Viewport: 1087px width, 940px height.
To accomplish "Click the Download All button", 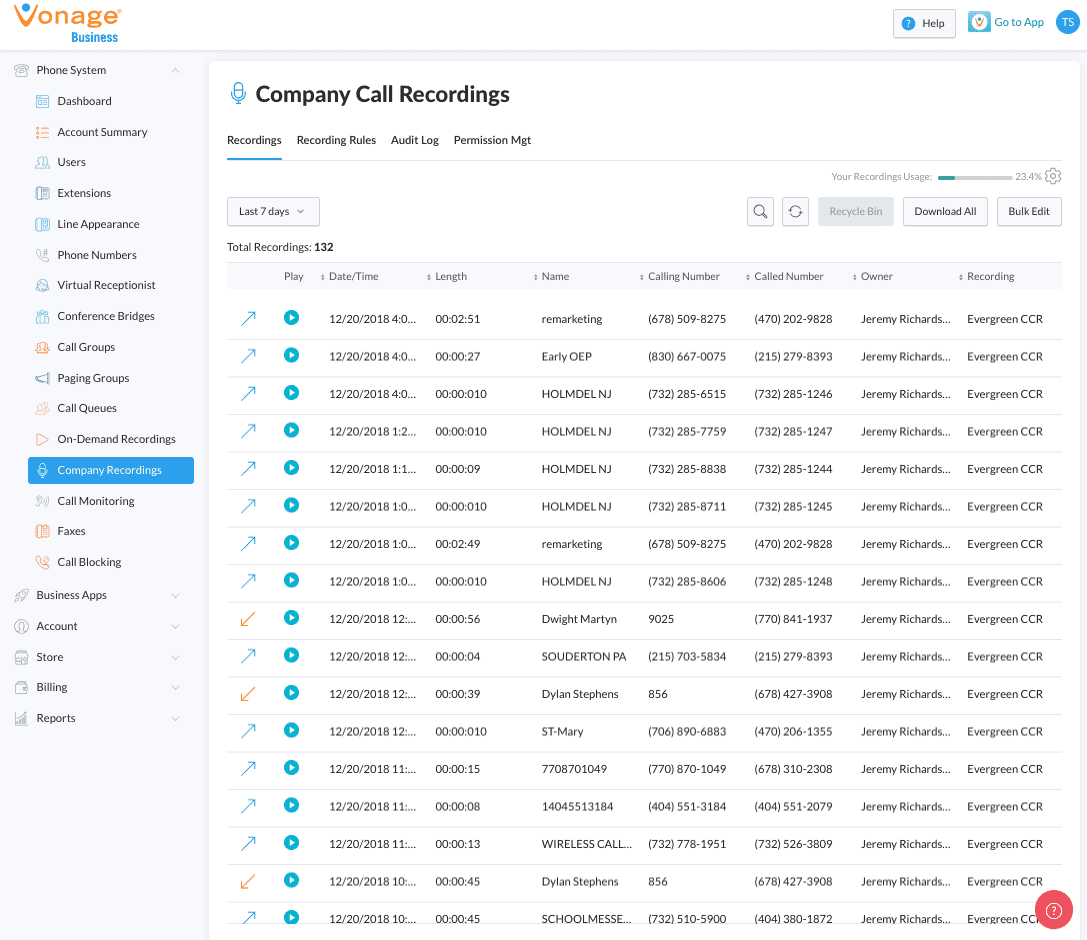I will pyautogui.click(x=945, y=212).
